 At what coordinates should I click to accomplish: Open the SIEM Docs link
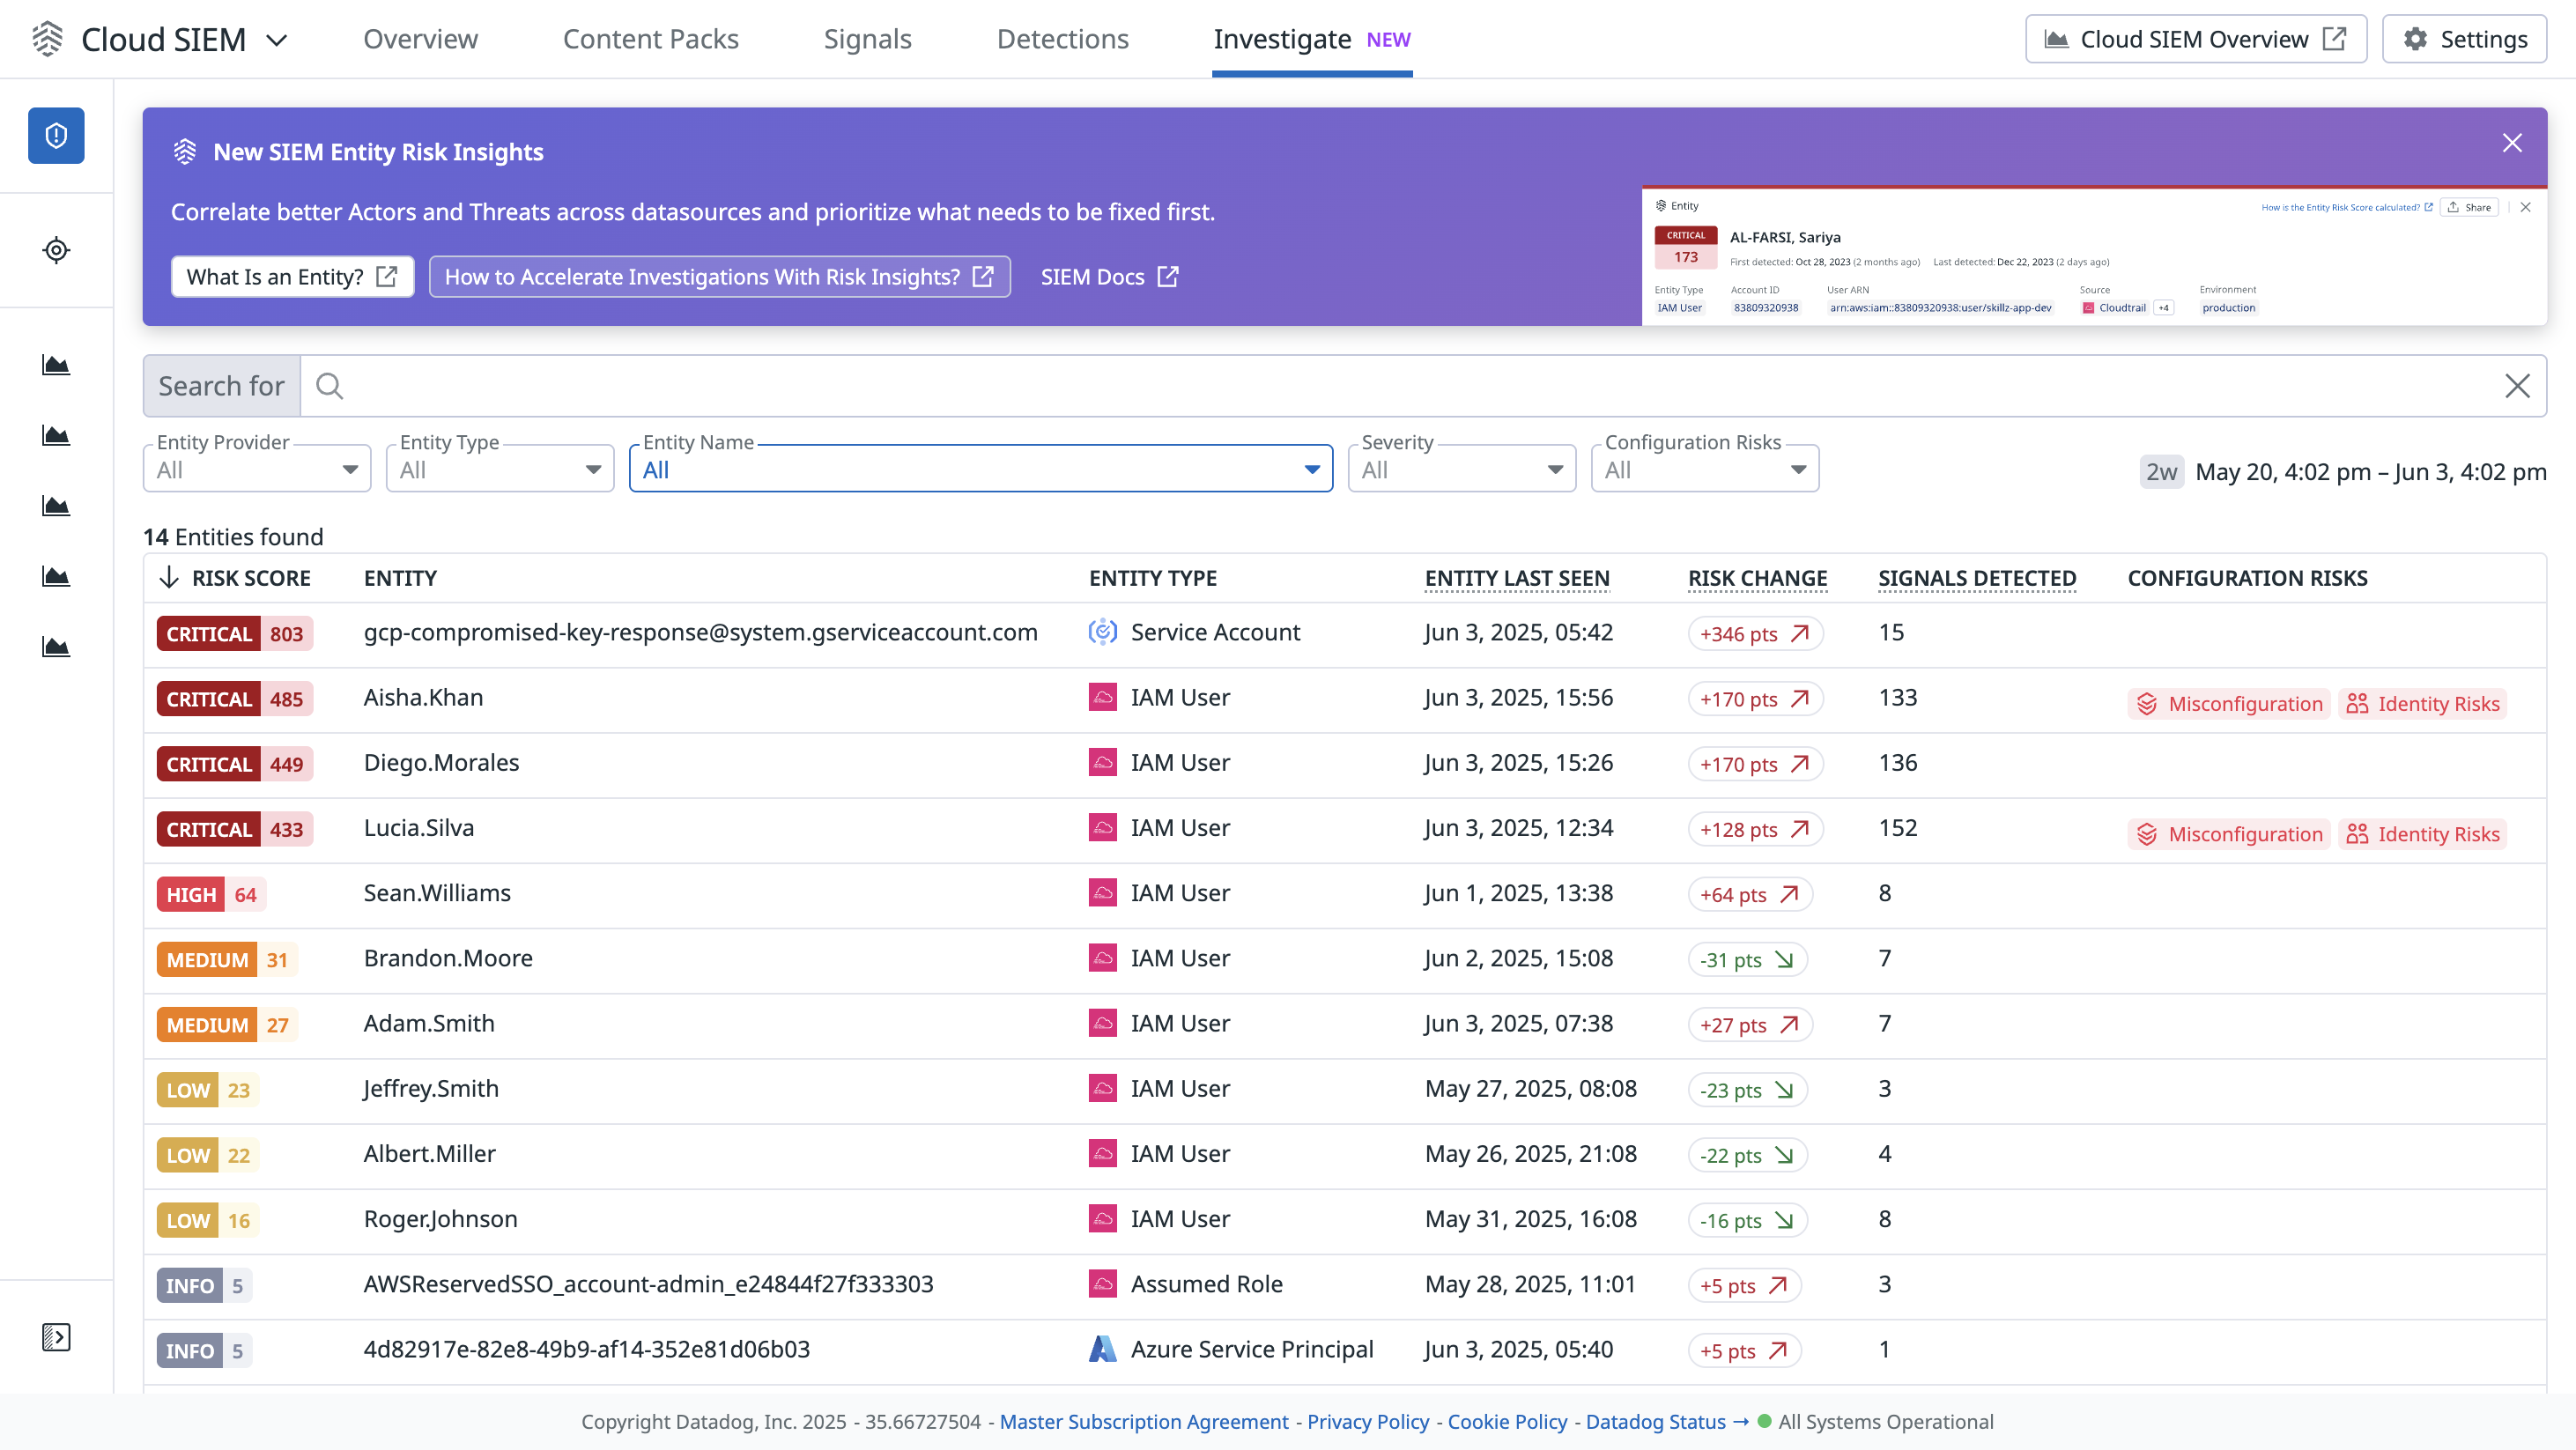pyautogui.click(x=1109, y=277)
